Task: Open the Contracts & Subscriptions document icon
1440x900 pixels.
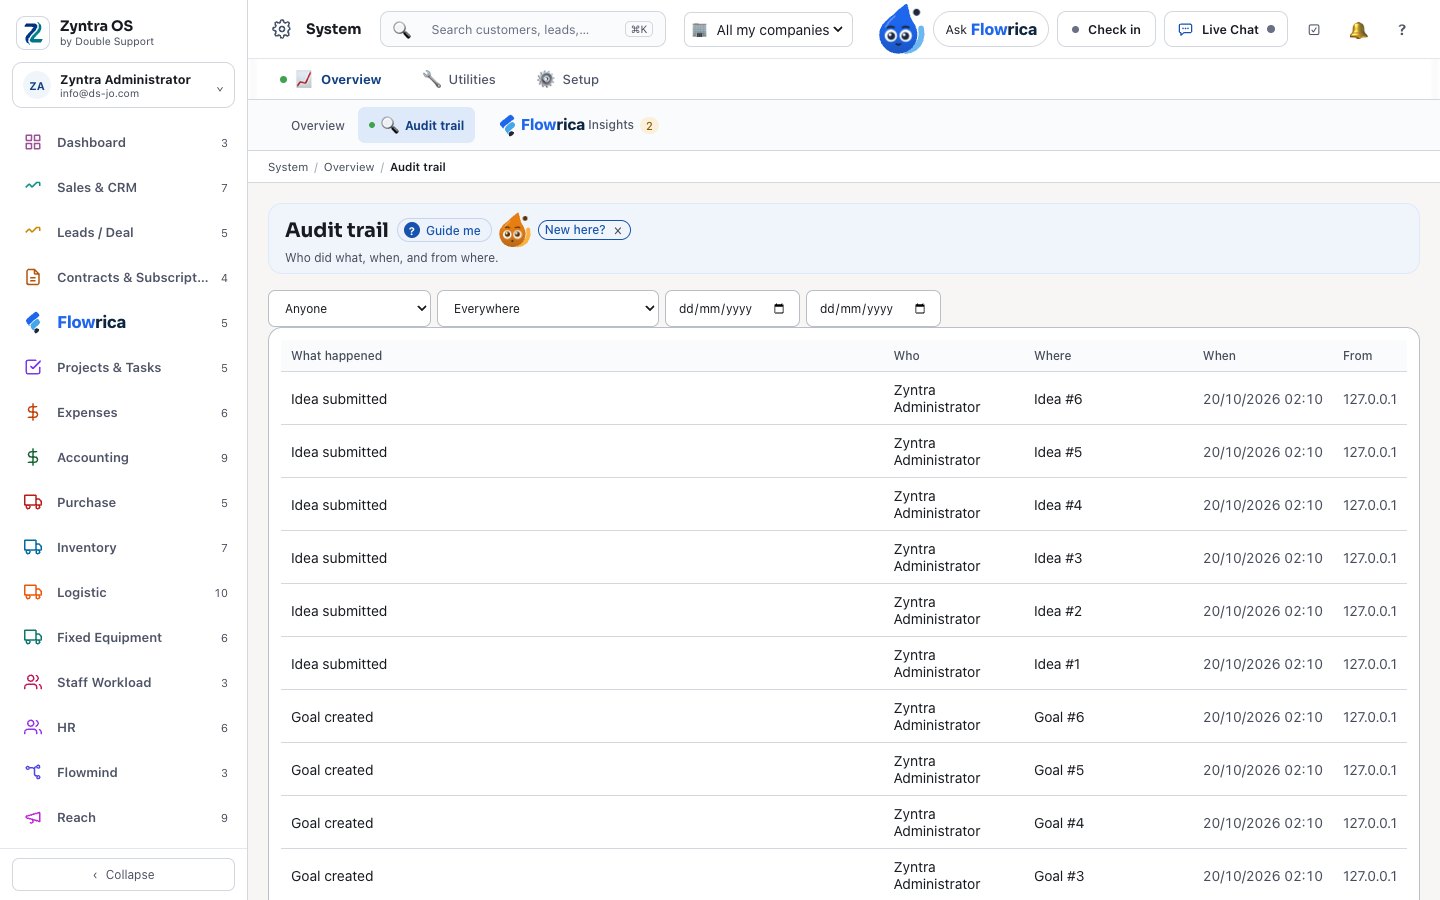Action: (33, 278)
